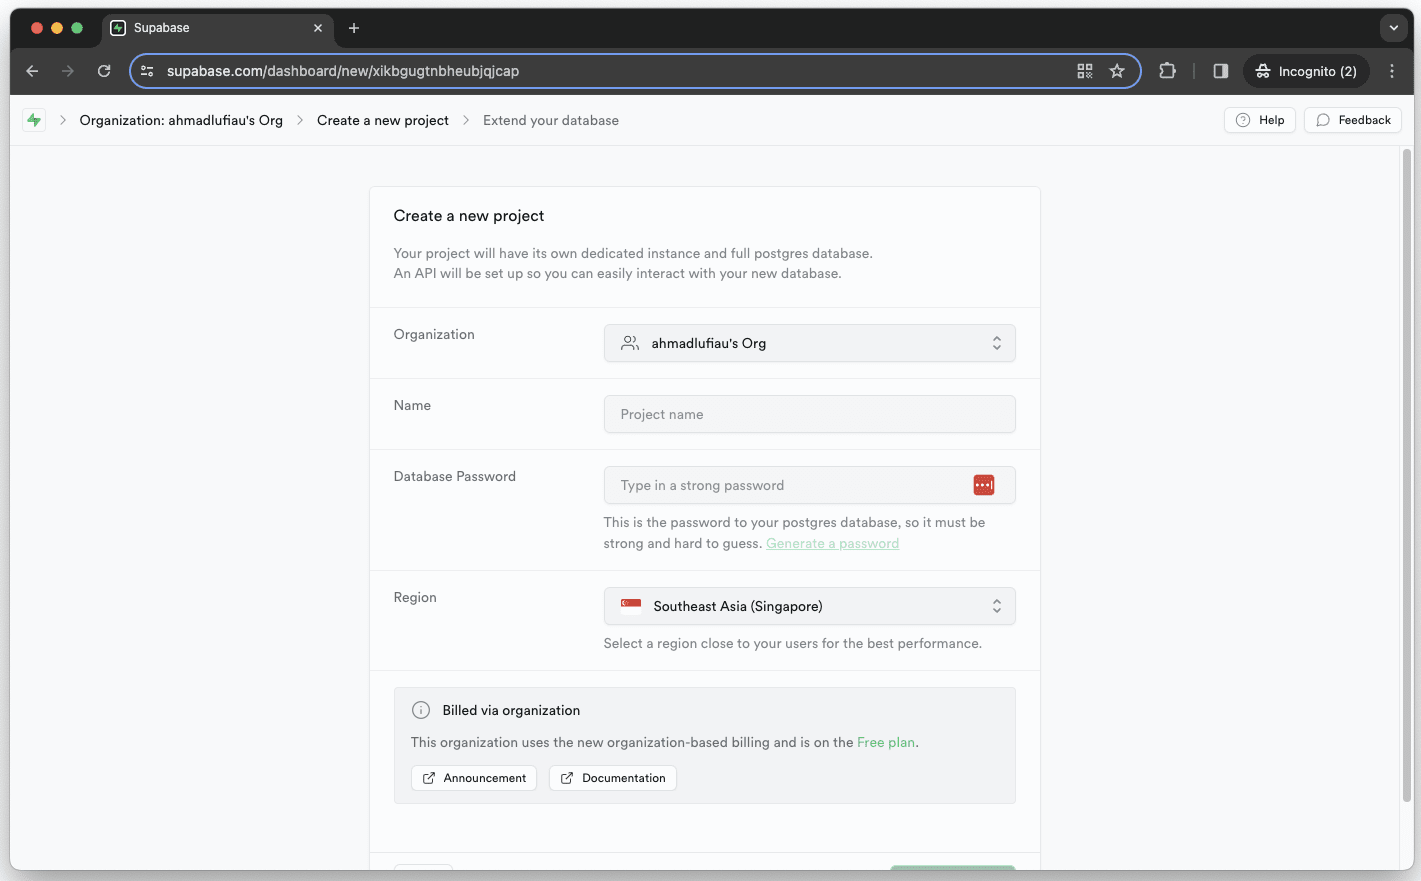
Task: Open a new browser tab with the plus icon
Action: point(353,28)
